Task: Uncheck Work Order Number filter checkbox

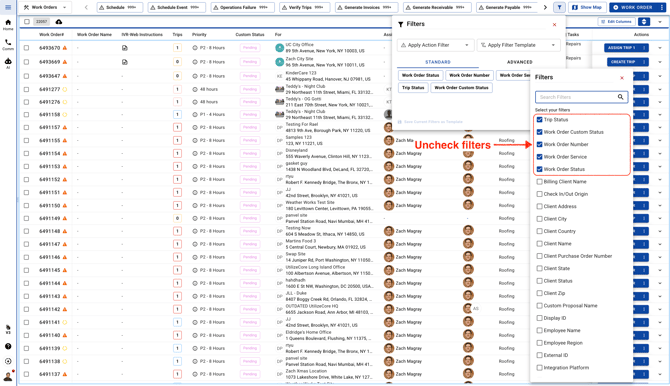Action: tap(540, 144)
